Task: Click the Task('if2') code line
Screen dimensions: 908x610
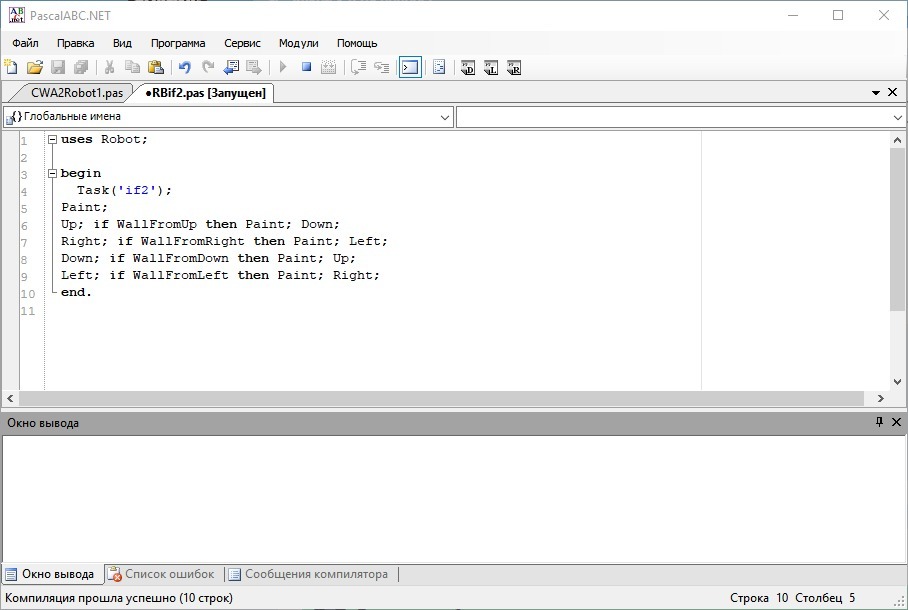Action: [125, 190]
